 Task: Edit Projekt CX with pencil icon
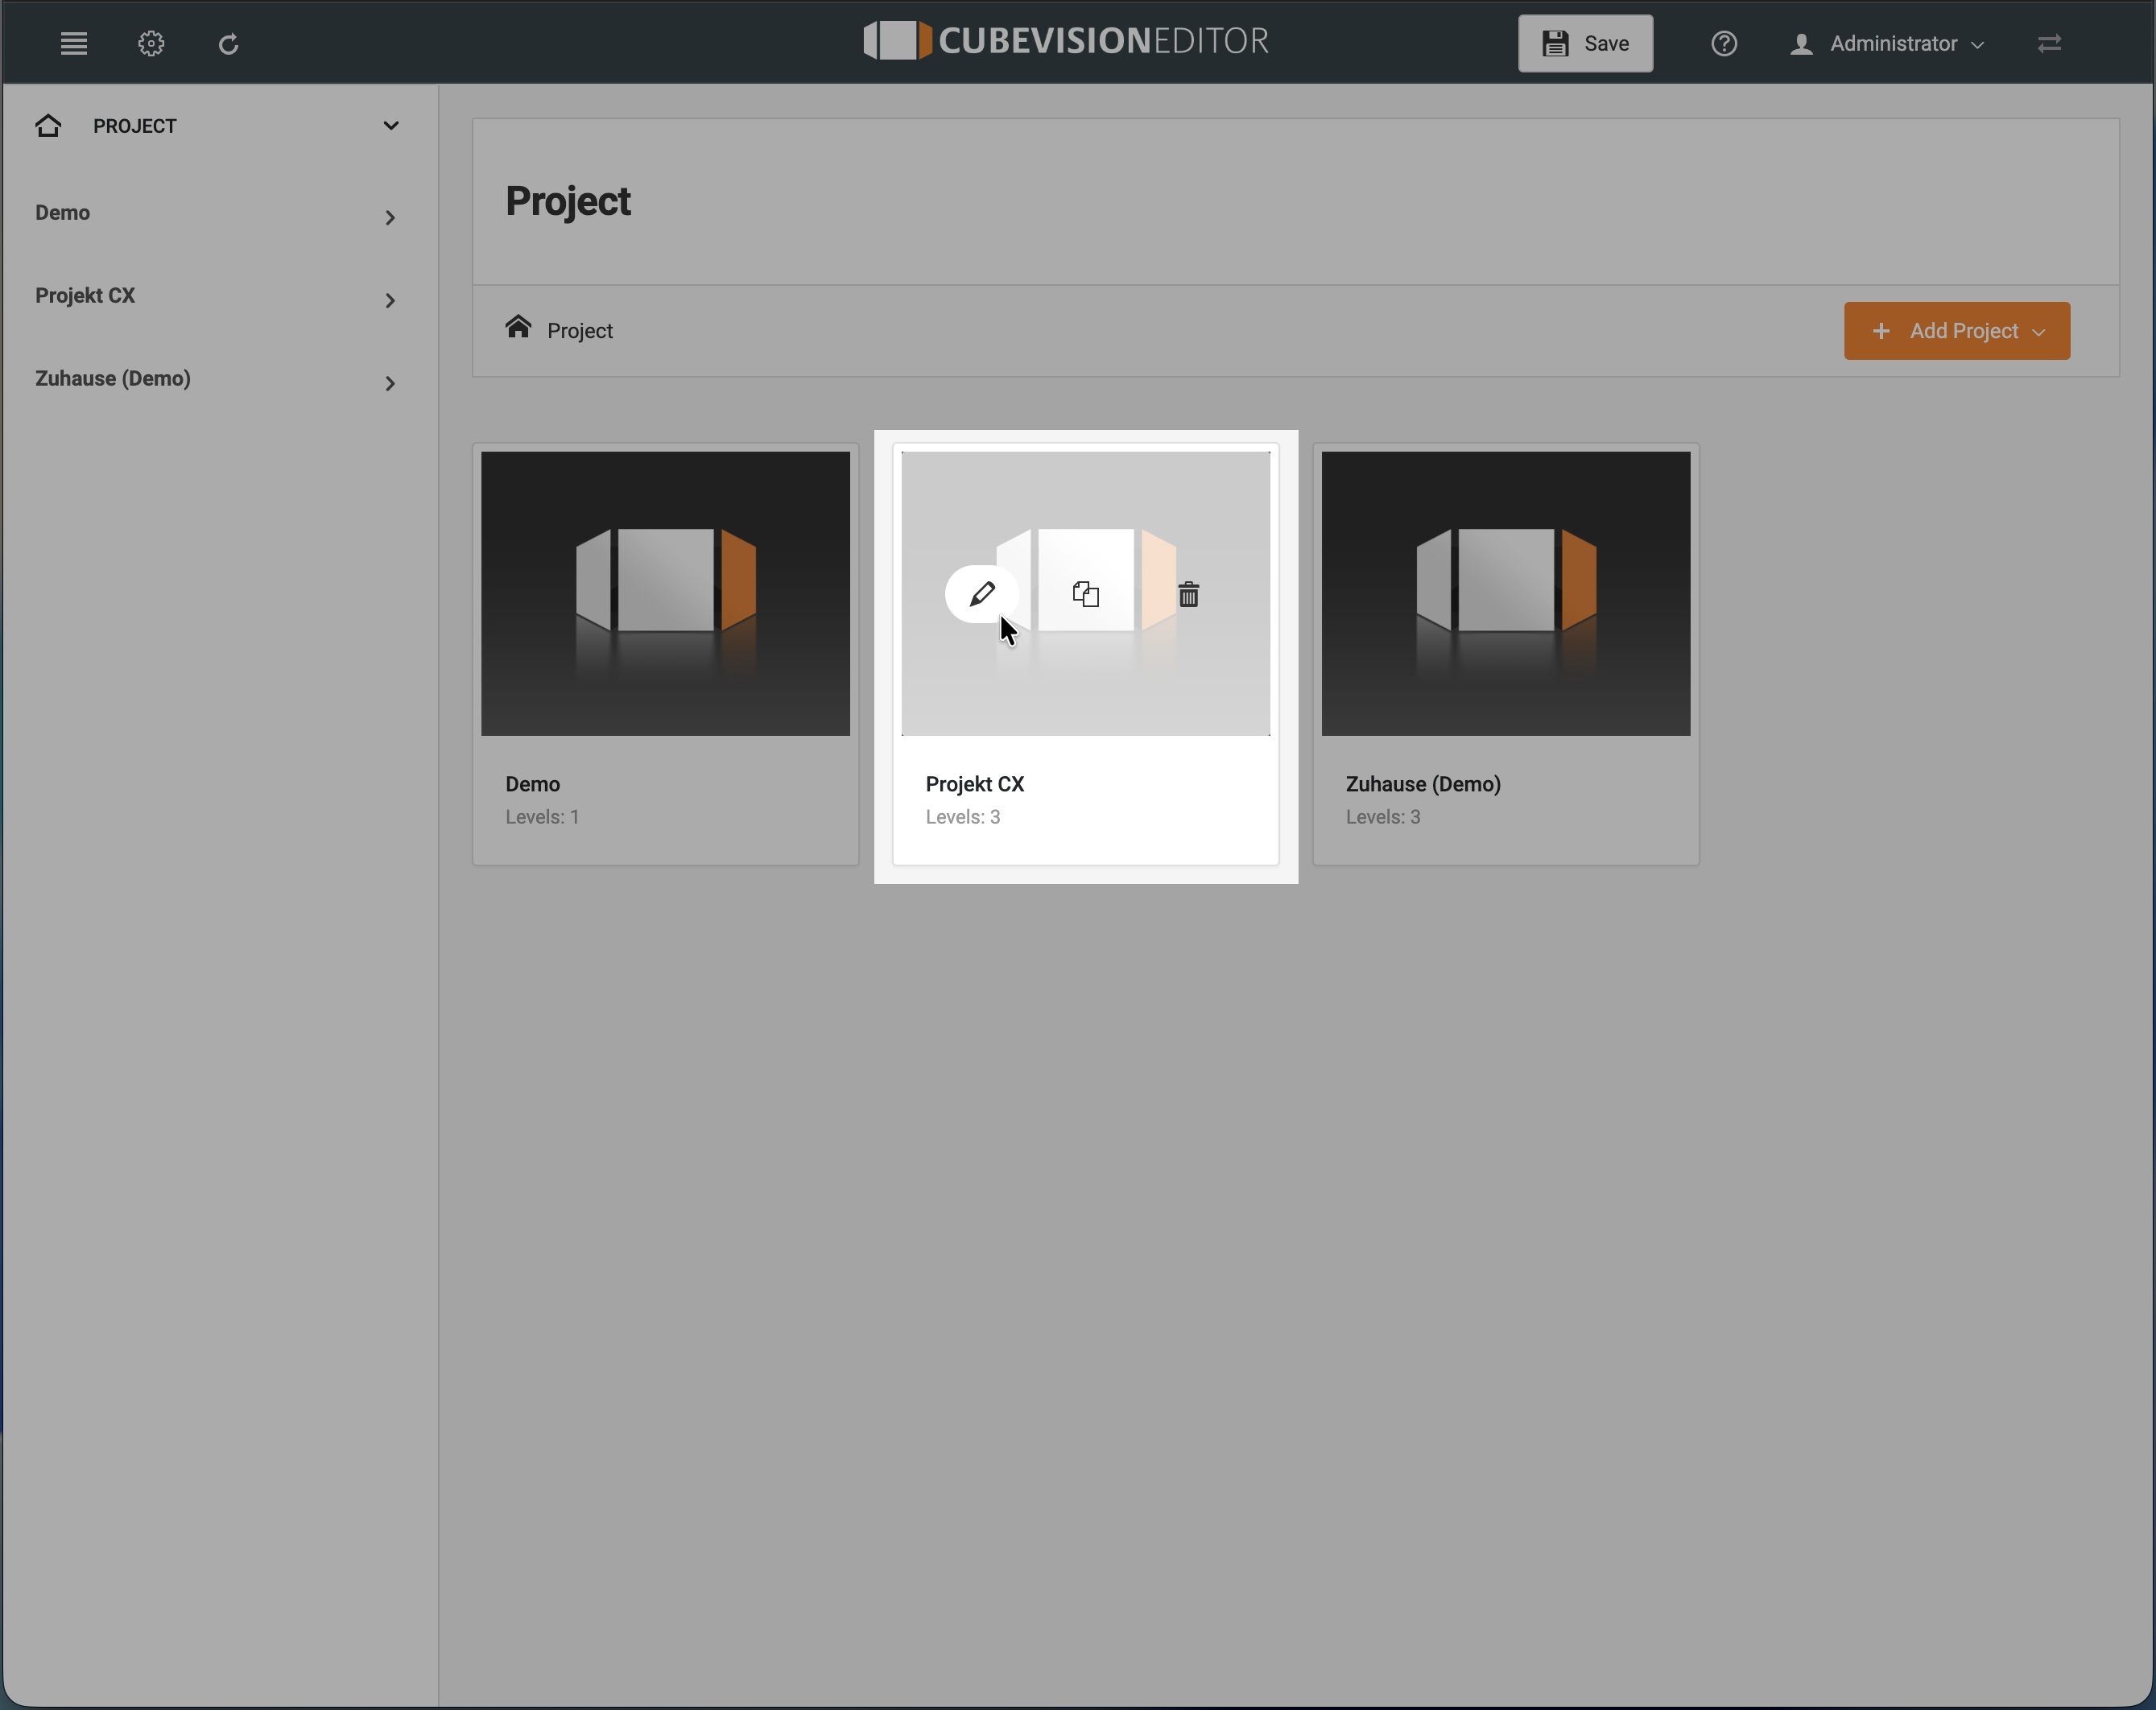pos(982,594)
